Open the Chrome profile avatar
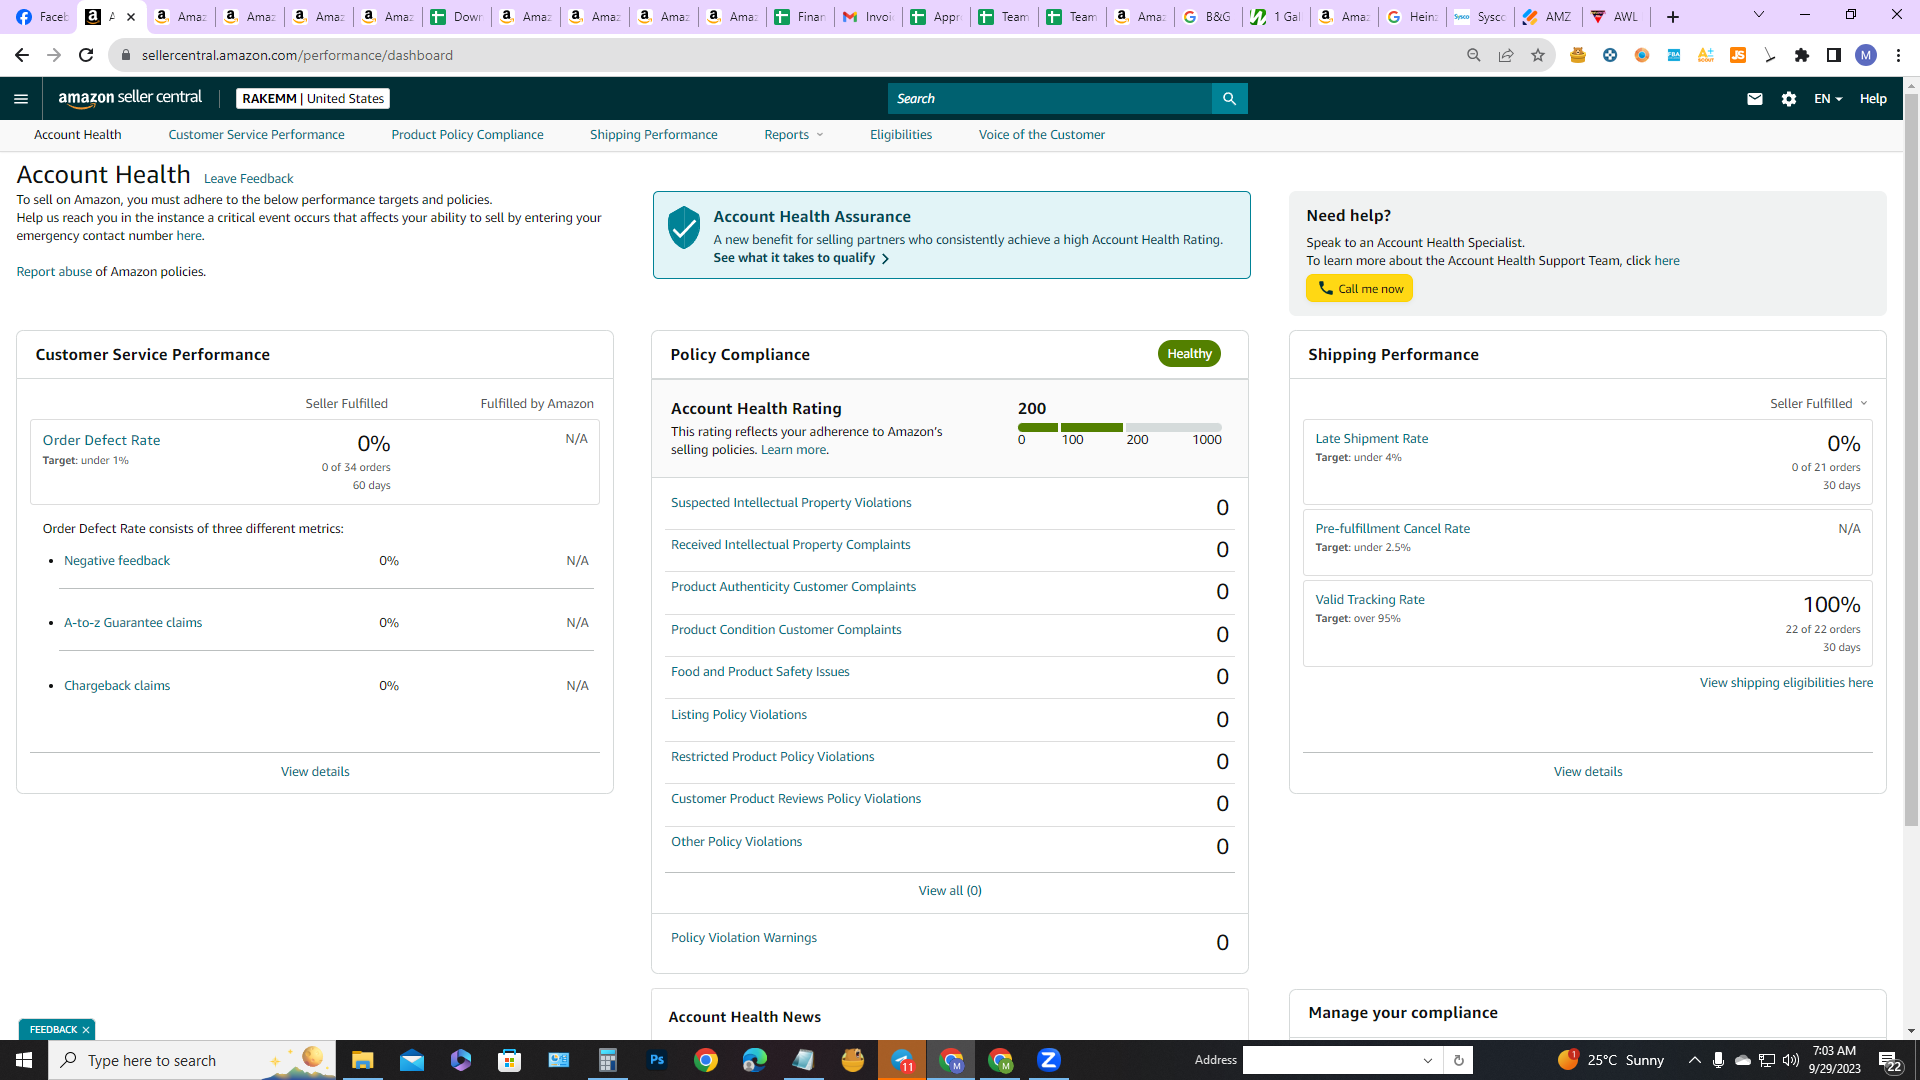Viewport: 1920px width, 1080px height. point(1866,55)
